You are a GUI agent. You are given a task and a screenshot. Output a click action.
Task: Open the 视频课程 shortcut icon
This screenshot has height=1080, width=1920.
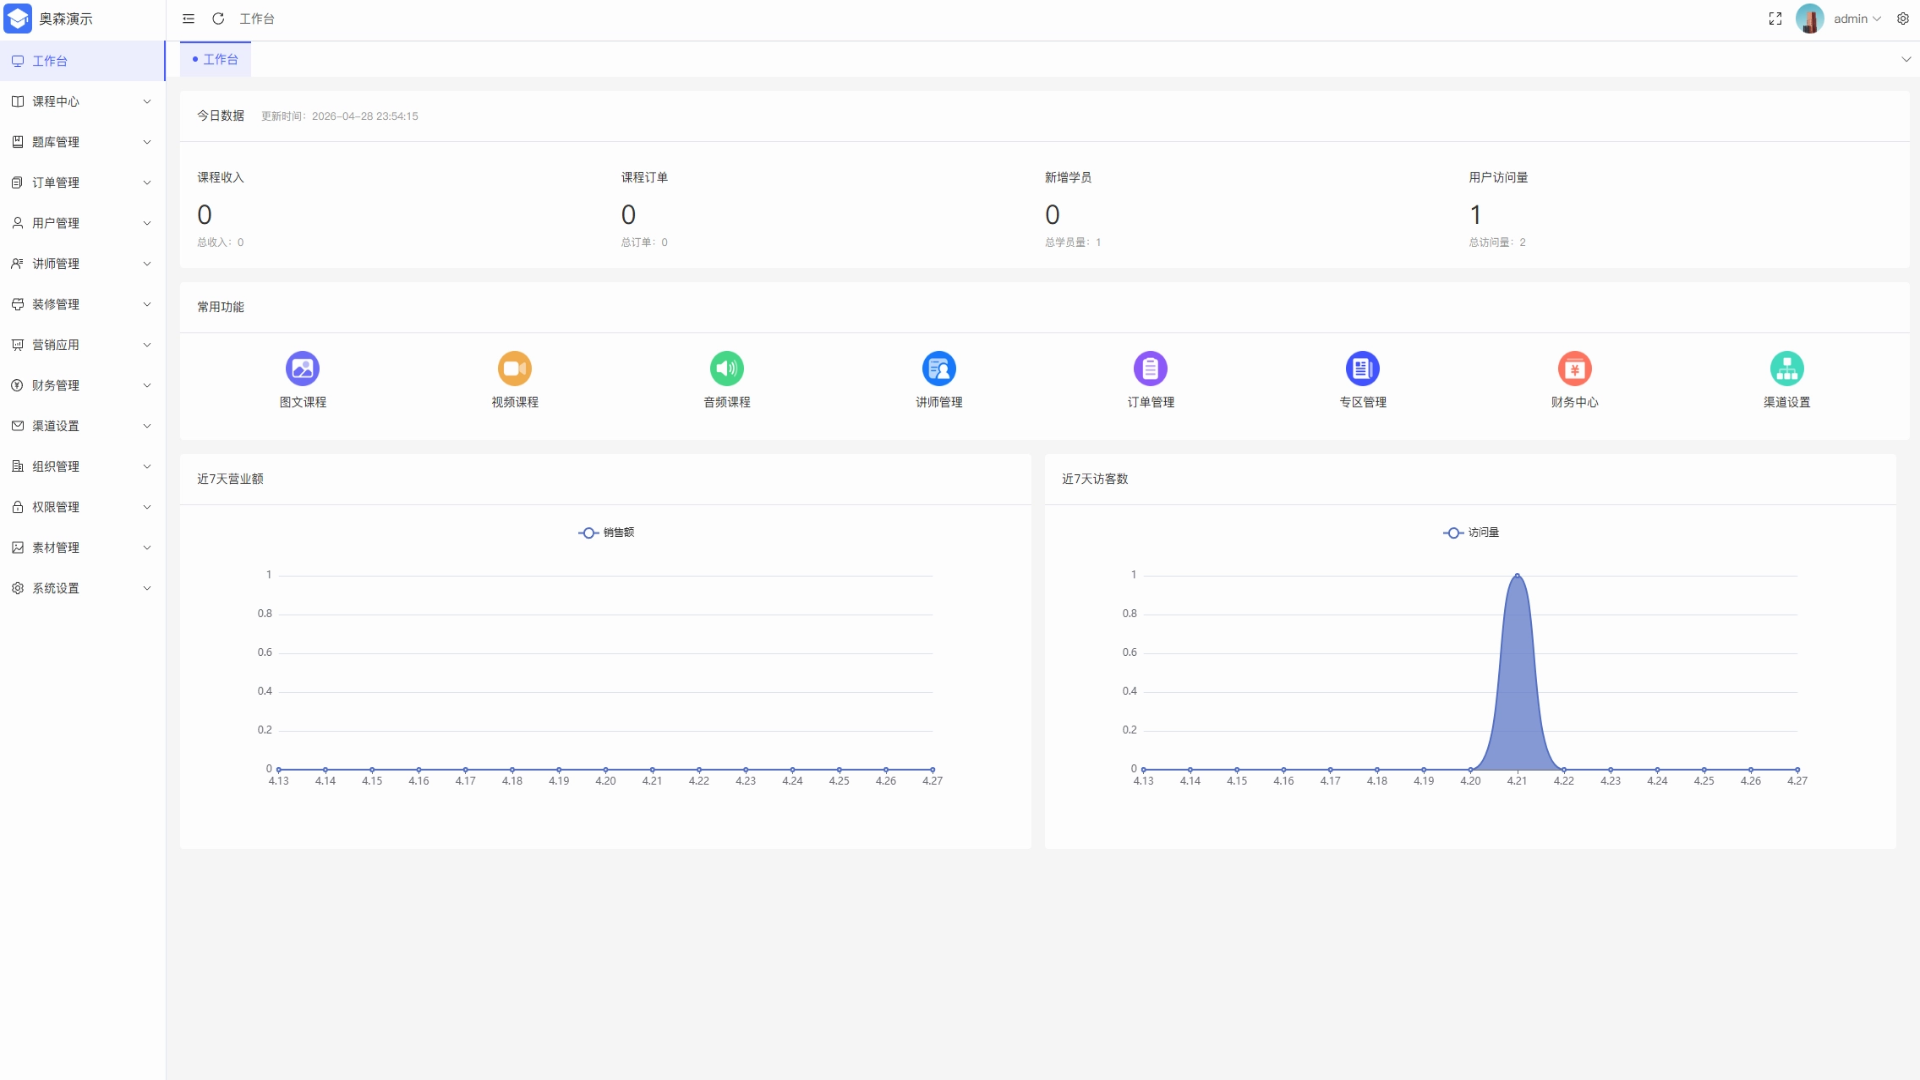click(x=514, y=369)
